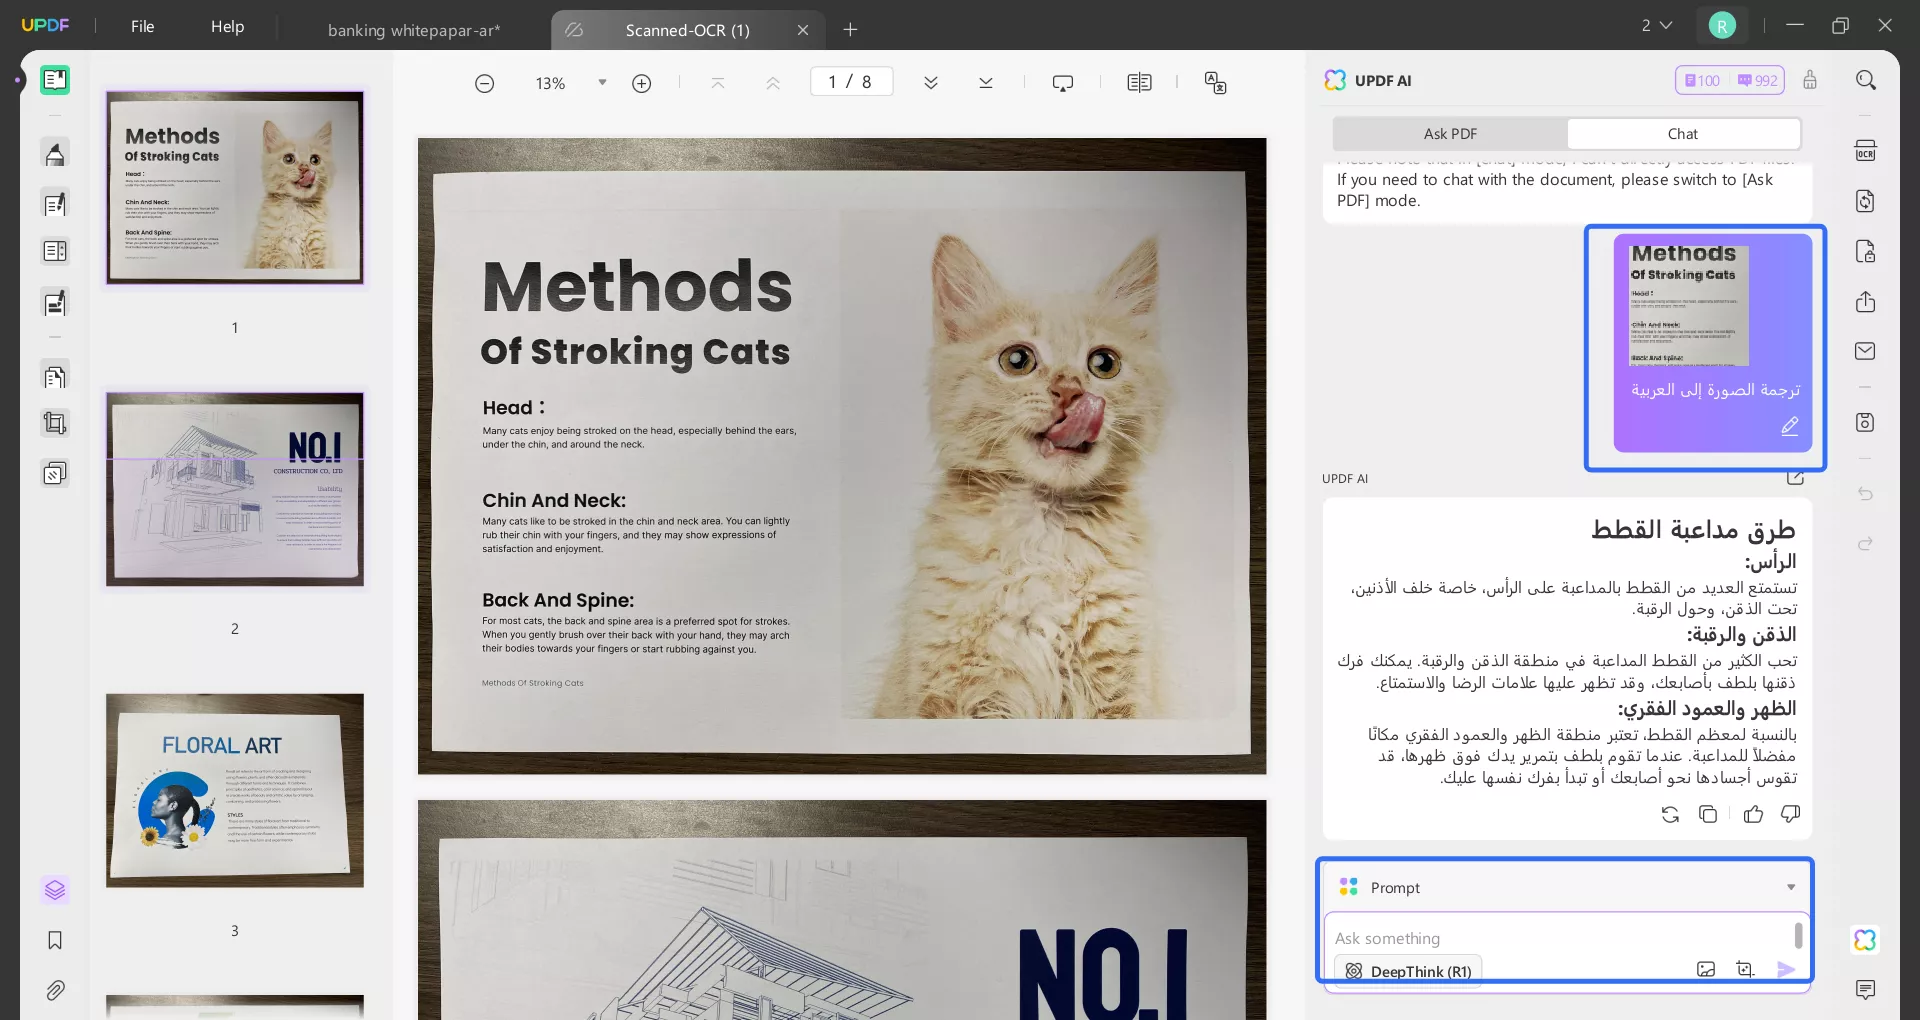The height and width of the screenshot is (1020, 1920).
Task: Open the Help menu
Action: click(227, 26)
